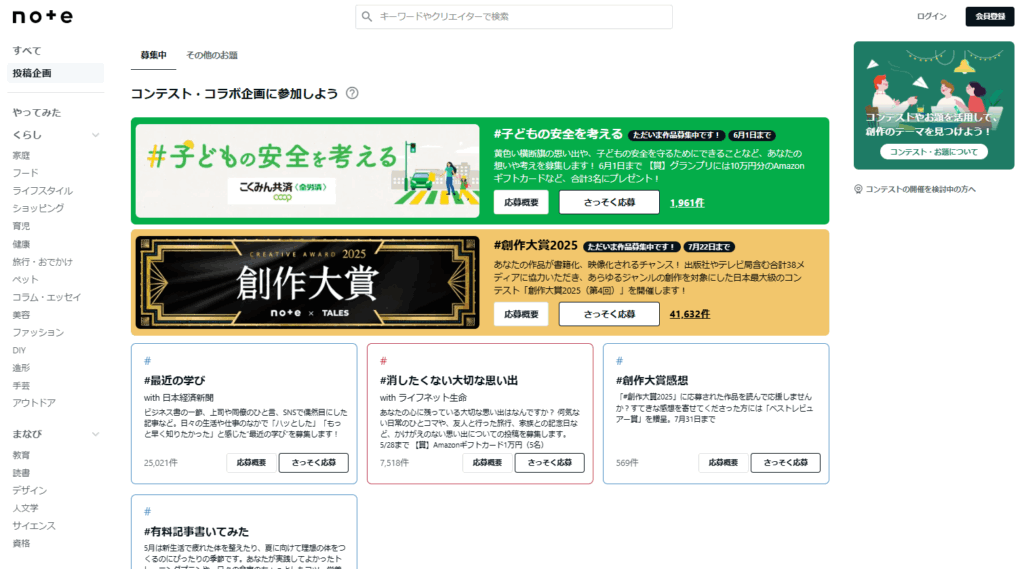Viewport: 1024px width, 569px height.
Task: Select 育児 under くらし
Action: 21,226
